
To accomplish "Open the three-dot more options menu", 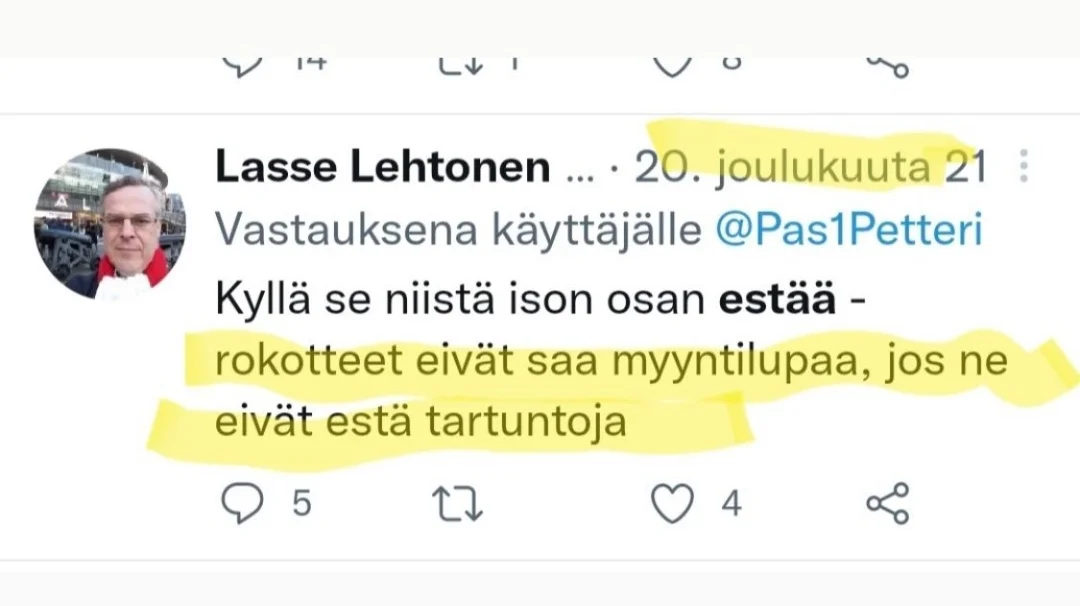I will tap(1023, 167).
